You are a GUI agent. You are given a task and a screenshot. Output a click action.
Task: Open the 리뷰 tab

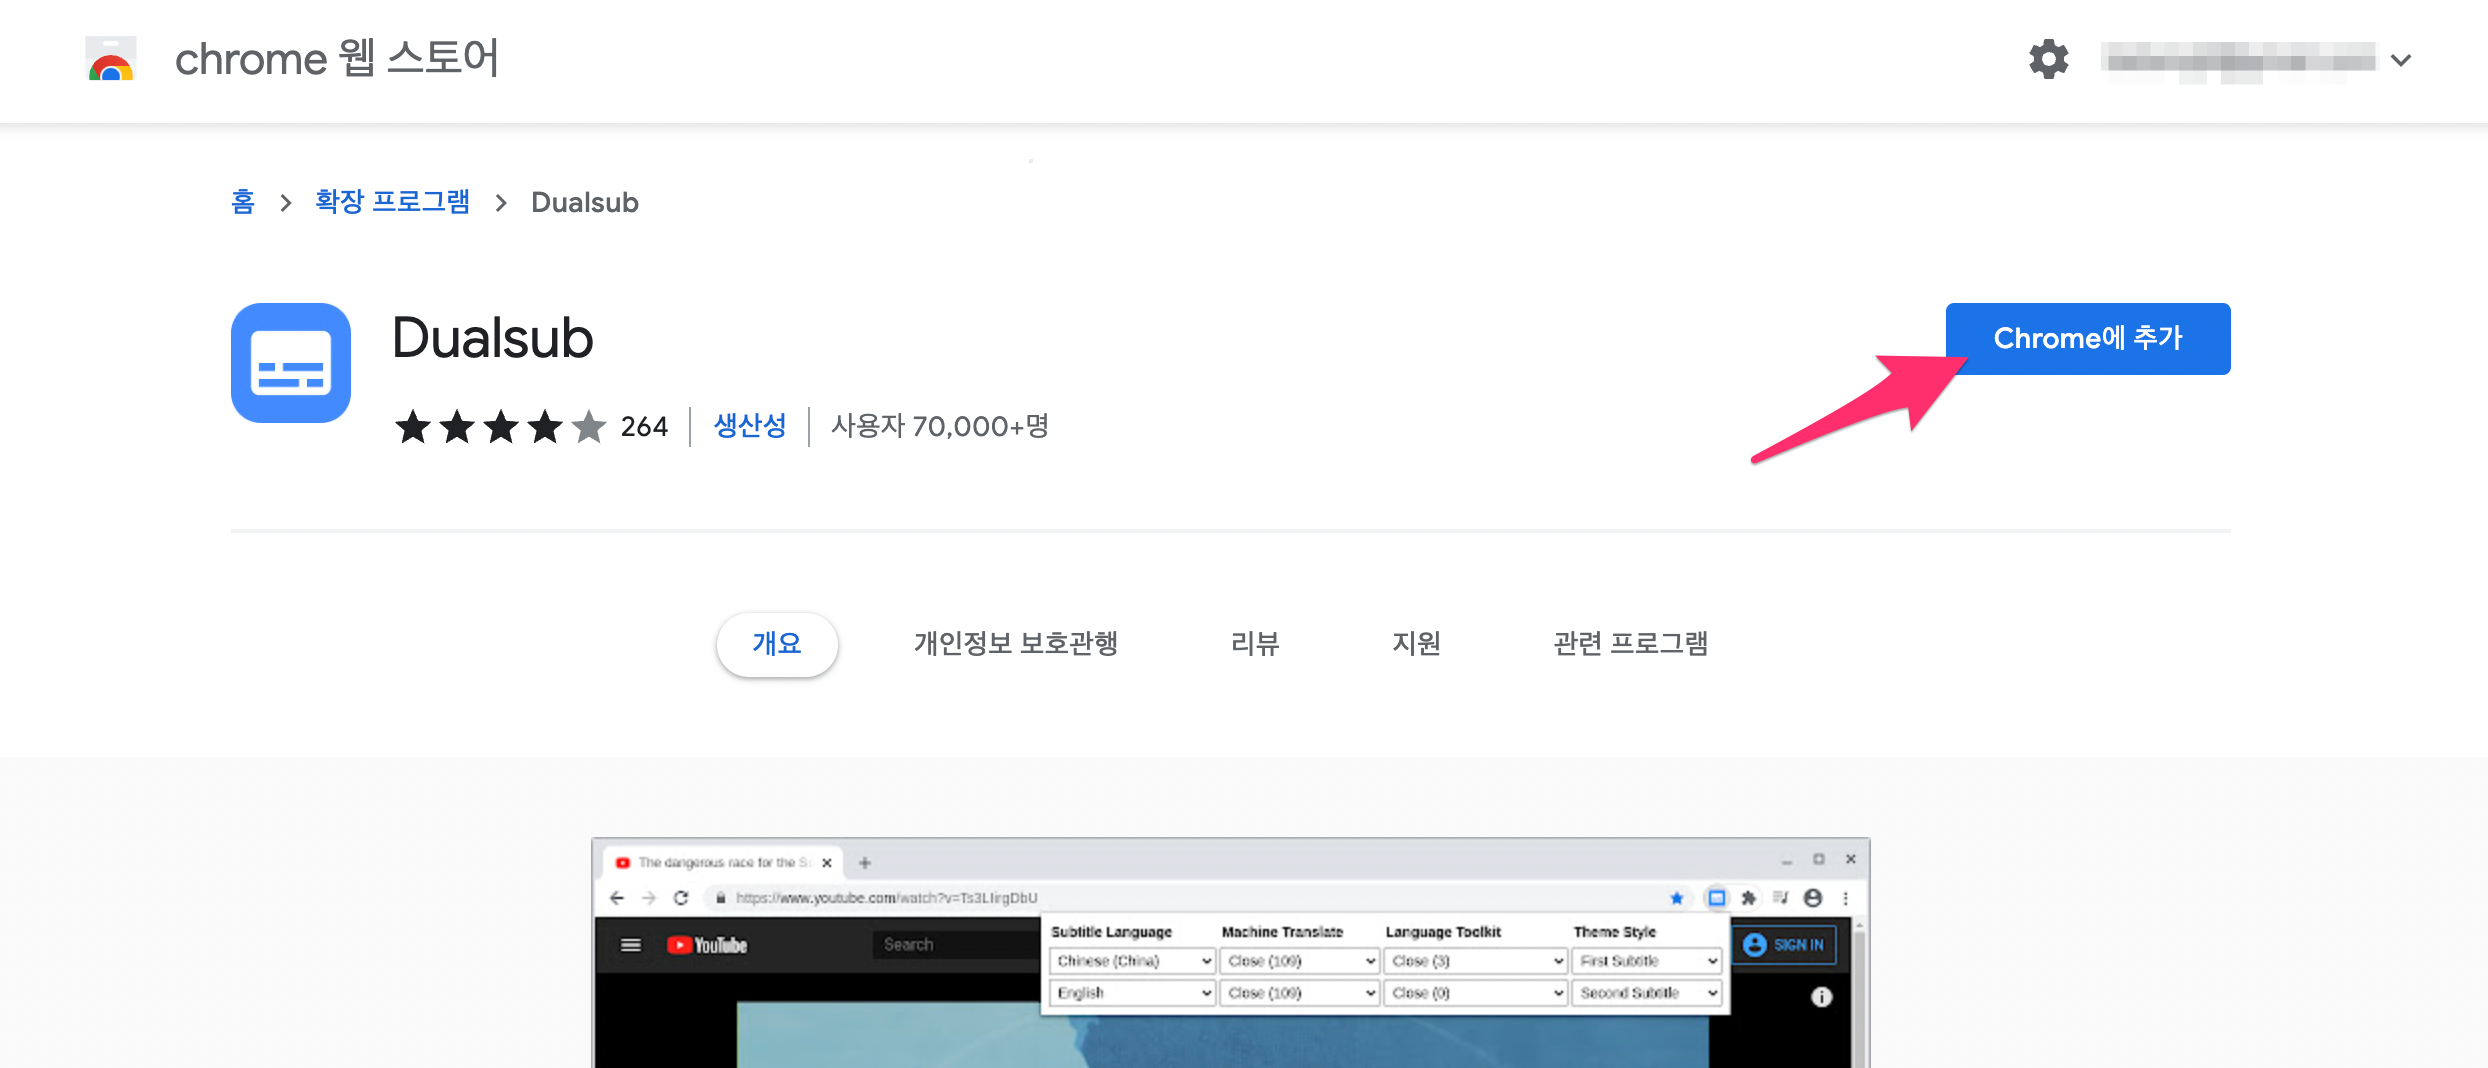(x=1255, y=644)
